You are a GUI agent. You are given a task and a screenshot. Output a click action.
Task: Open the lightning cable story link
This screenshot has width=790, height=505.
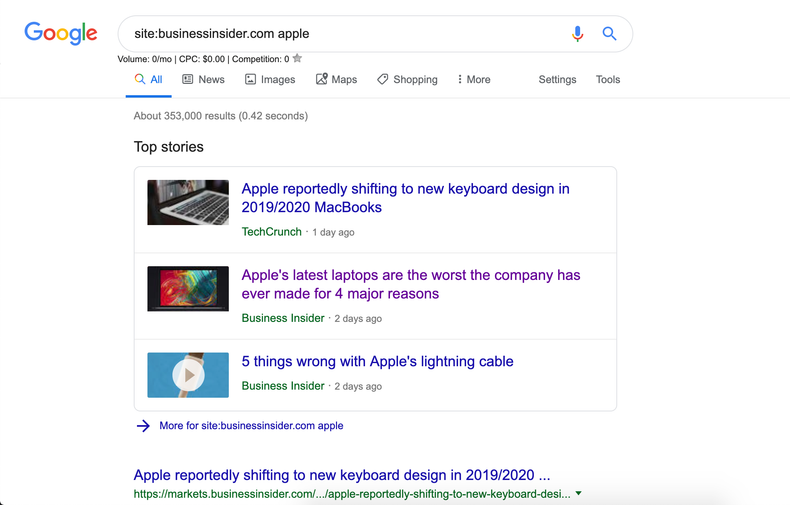click(x=377, y=361)
